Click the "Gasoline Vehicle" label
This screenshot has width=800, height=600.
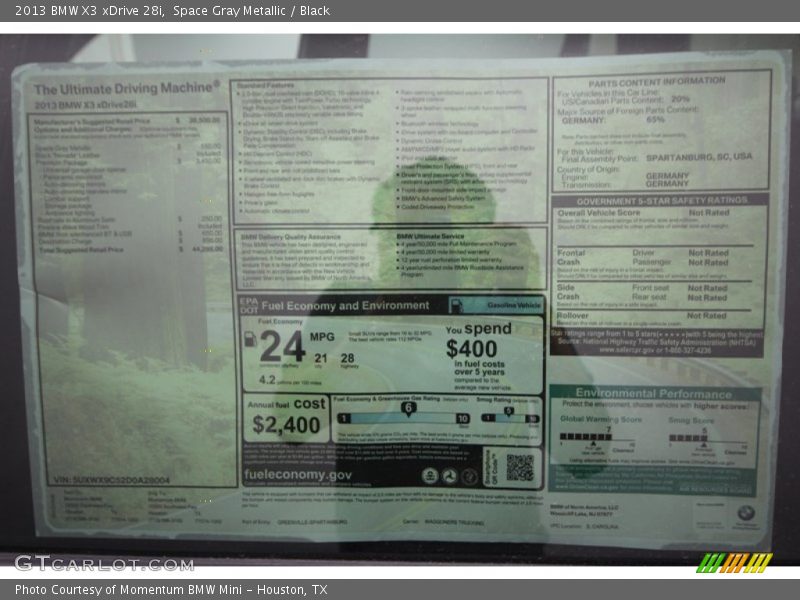coord(514,305)
